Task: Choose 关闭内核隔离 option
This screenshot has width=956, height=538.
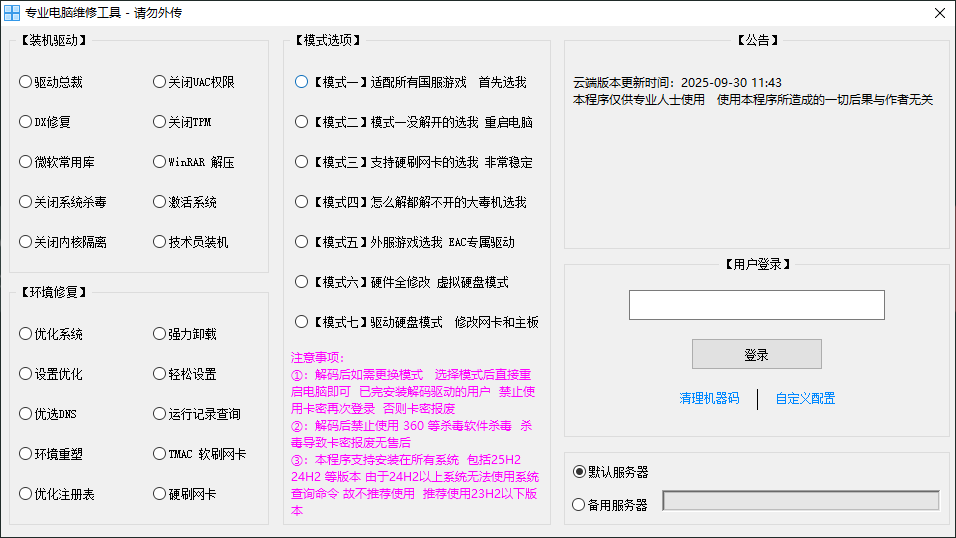Action: tap(26, 242)
